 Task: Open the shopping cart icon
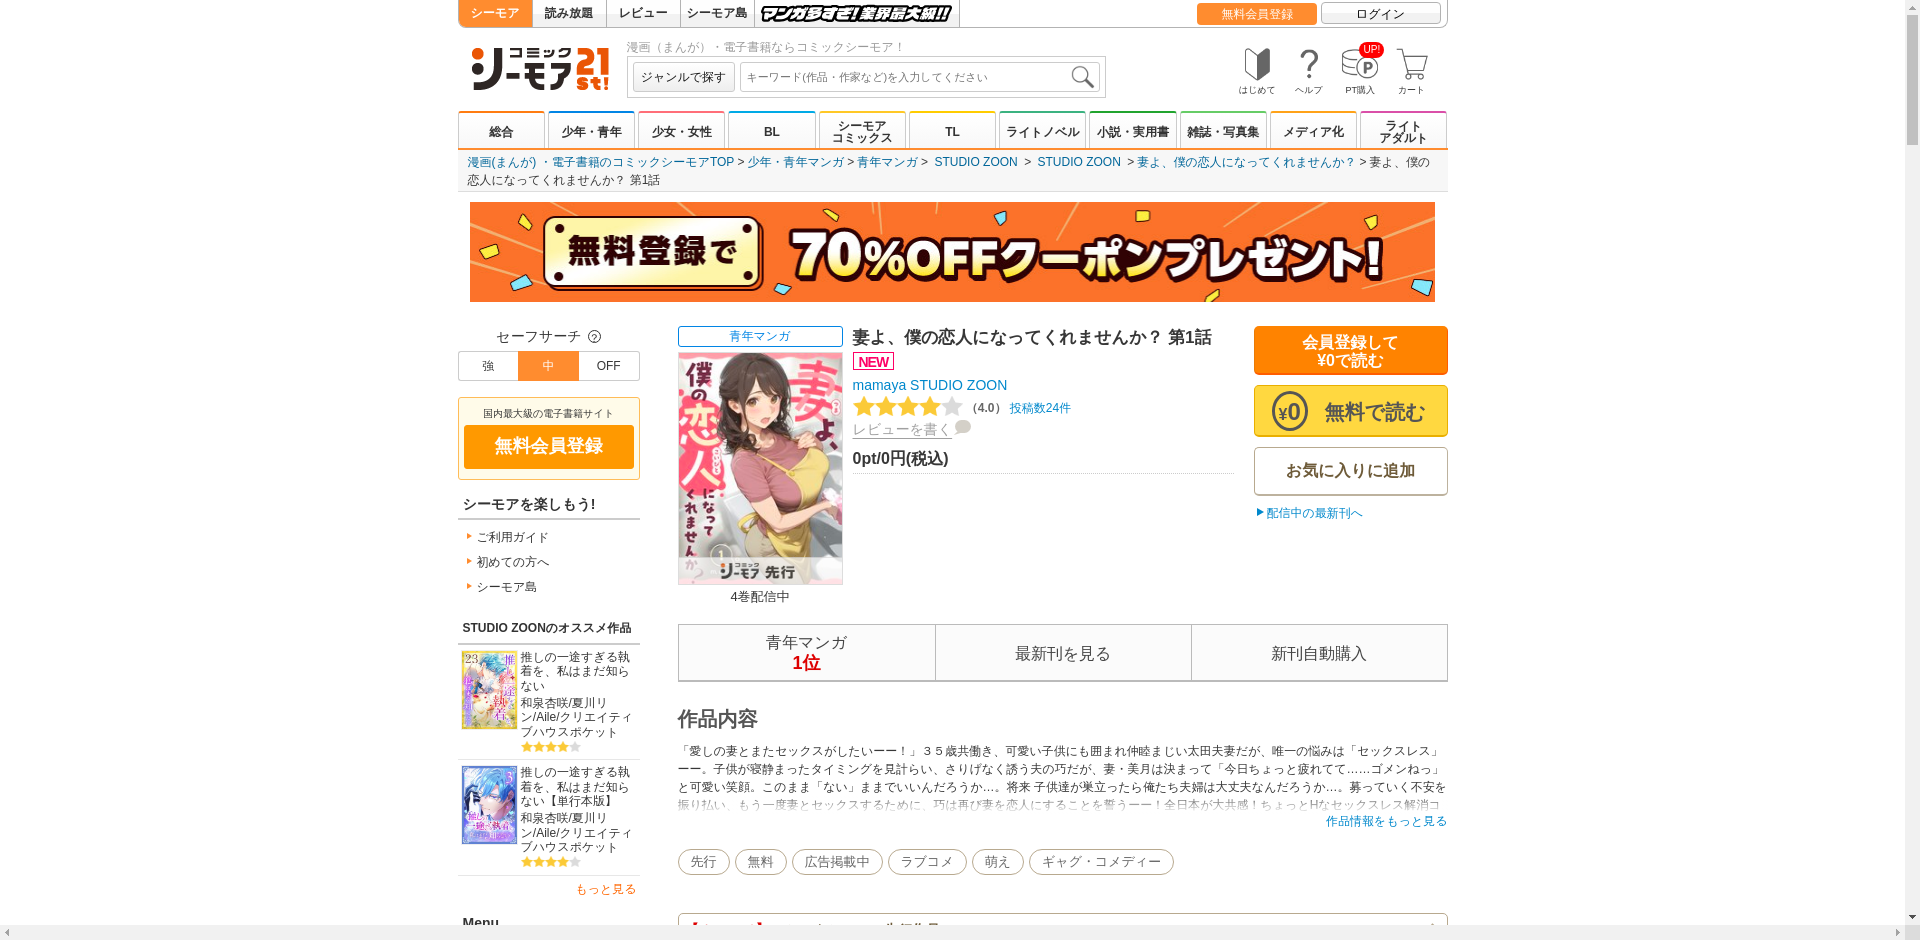point(1410,66)
